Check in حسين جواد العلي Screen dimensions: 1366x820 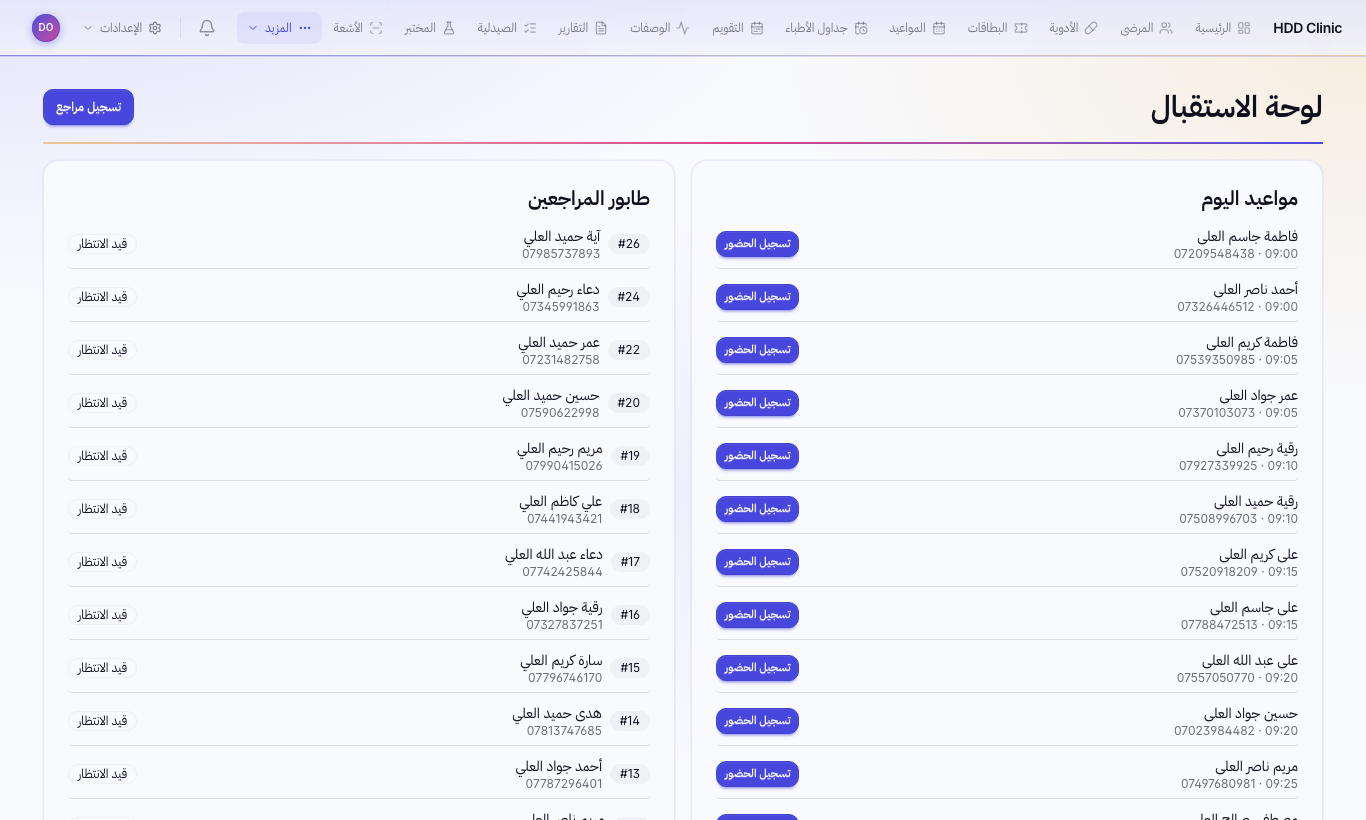(x=757, y=721)
